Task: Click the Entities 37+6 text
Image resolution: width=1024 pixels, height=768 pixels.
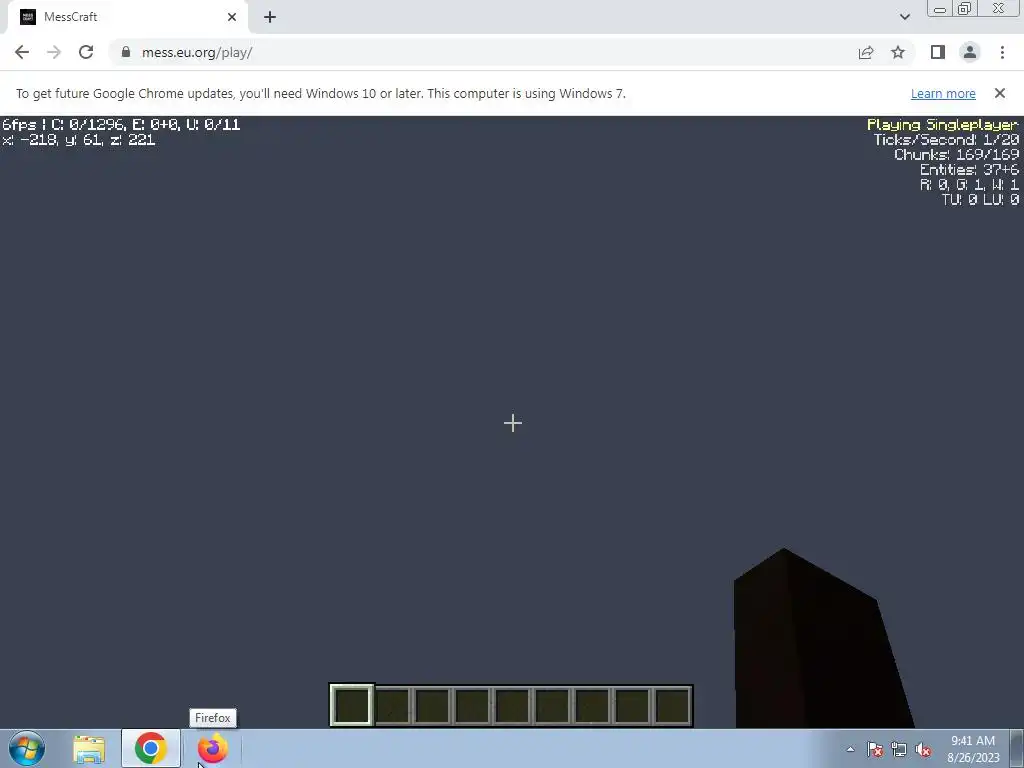Action: [x=969, y=169]
